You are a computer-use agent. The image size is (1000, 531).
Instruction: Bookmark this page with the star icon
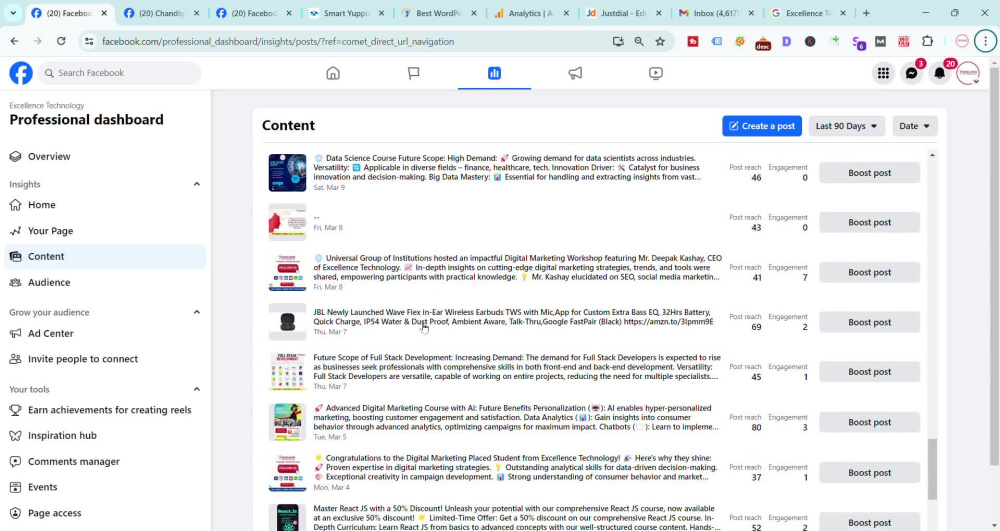pos(660,41)
